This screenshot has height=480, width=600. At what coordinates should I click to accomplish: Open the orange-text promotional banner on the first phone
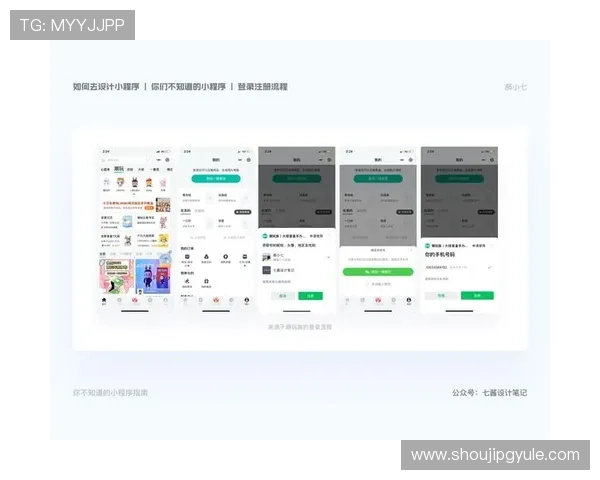(135, 205)
